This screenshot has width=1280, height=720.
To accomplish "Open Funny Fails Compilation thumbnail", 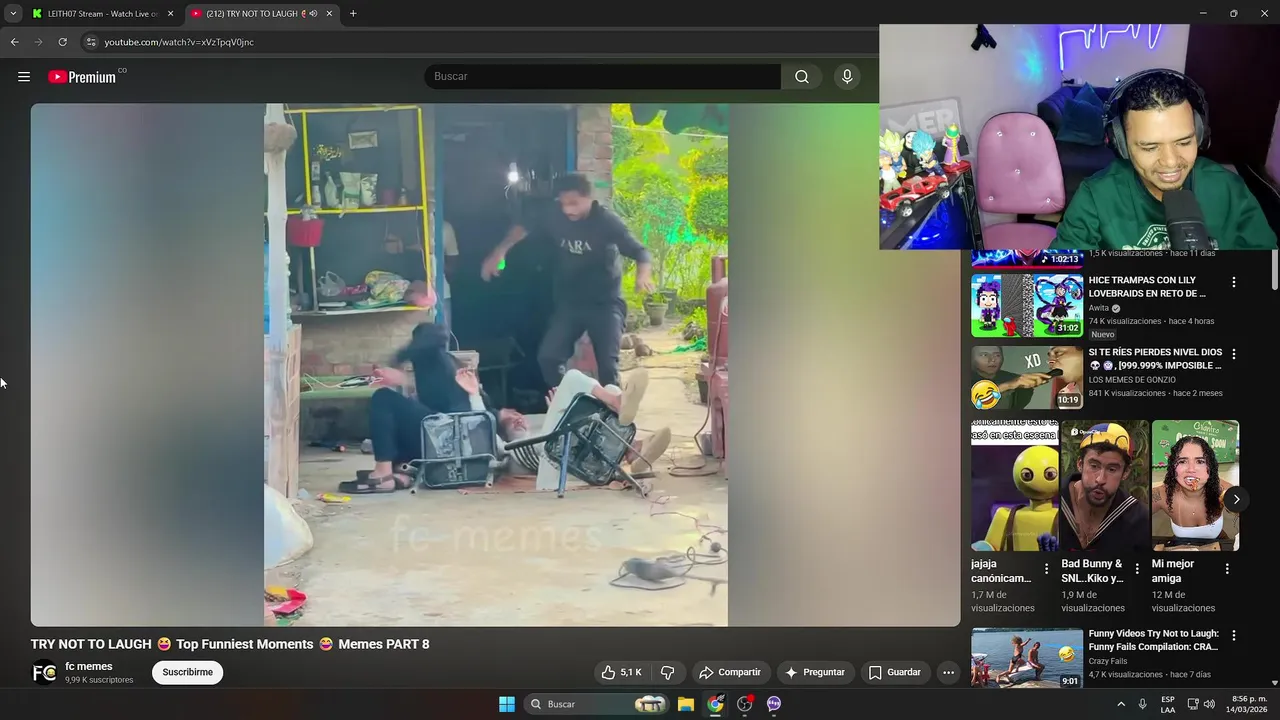I will click(1027, 658).
